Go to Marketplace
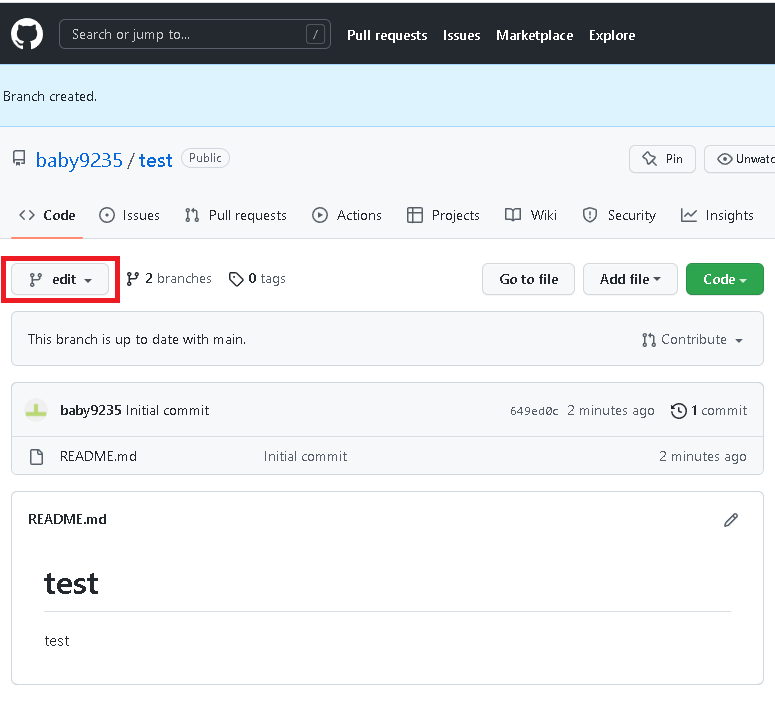Image resolution: width=775 pixels, height=718 pixels. point(534,35)
